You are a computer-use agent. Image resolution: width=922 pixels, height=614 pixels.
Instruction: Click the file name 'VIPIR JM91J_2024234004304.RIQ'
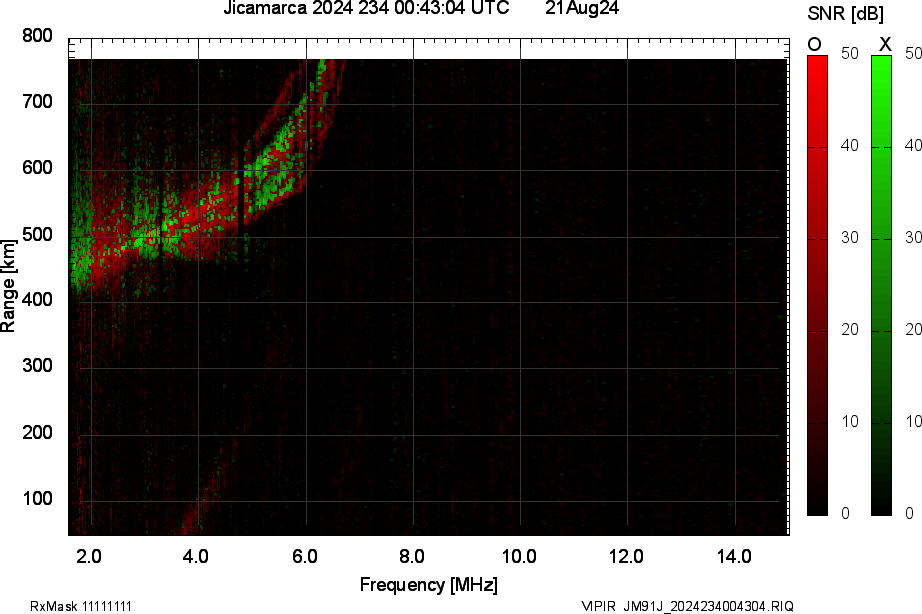coord(687,606)
